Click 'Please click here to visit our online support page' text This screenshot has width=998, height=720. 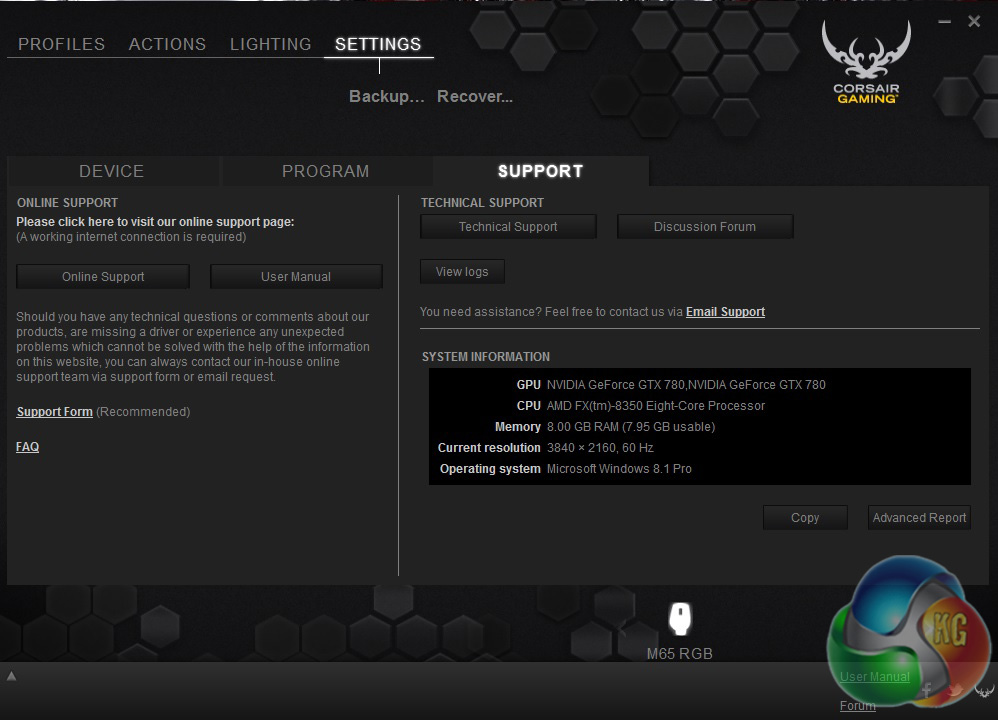tap(155, 222)
